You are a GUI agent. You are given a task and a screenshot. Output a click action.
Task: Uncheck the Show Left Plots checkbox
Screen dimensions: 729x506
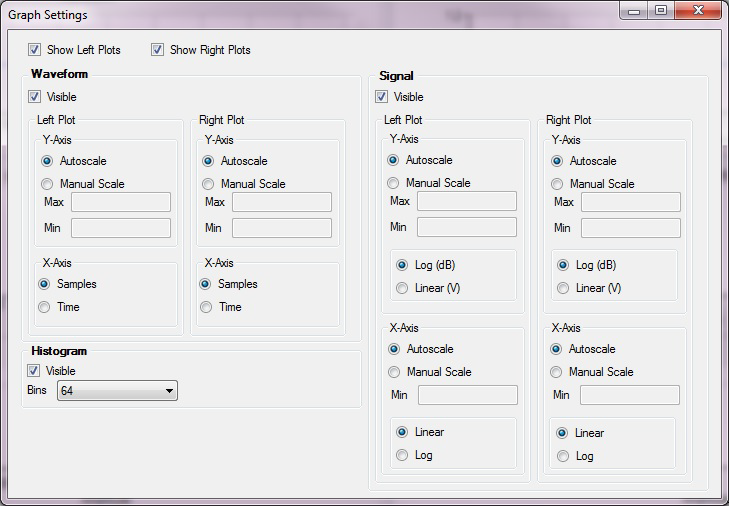click(x=35, y=50)
